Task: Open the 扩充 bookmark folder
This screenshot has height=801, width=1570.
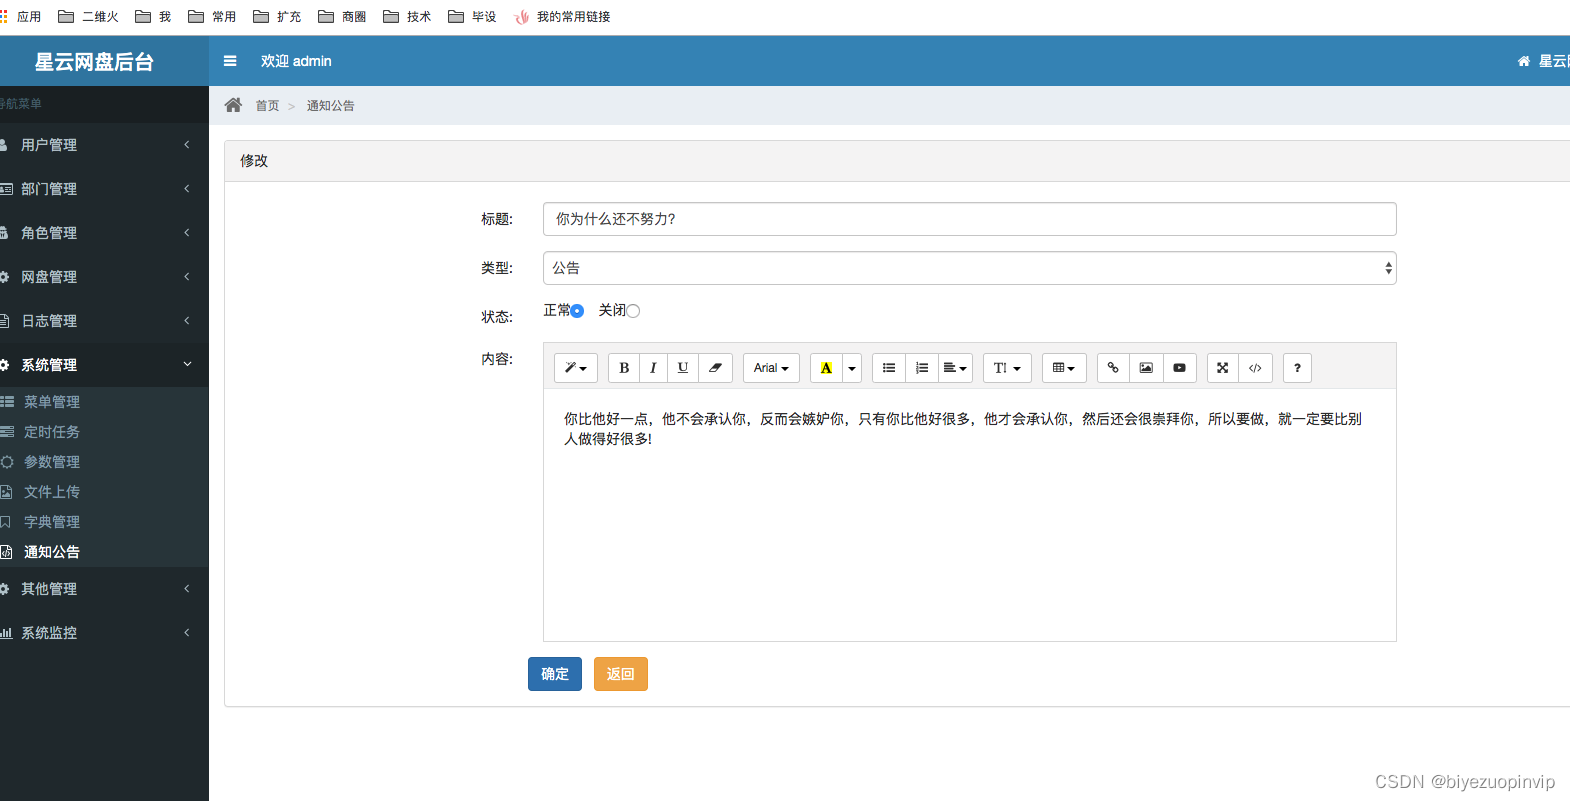Action: [x=277, y=17]
